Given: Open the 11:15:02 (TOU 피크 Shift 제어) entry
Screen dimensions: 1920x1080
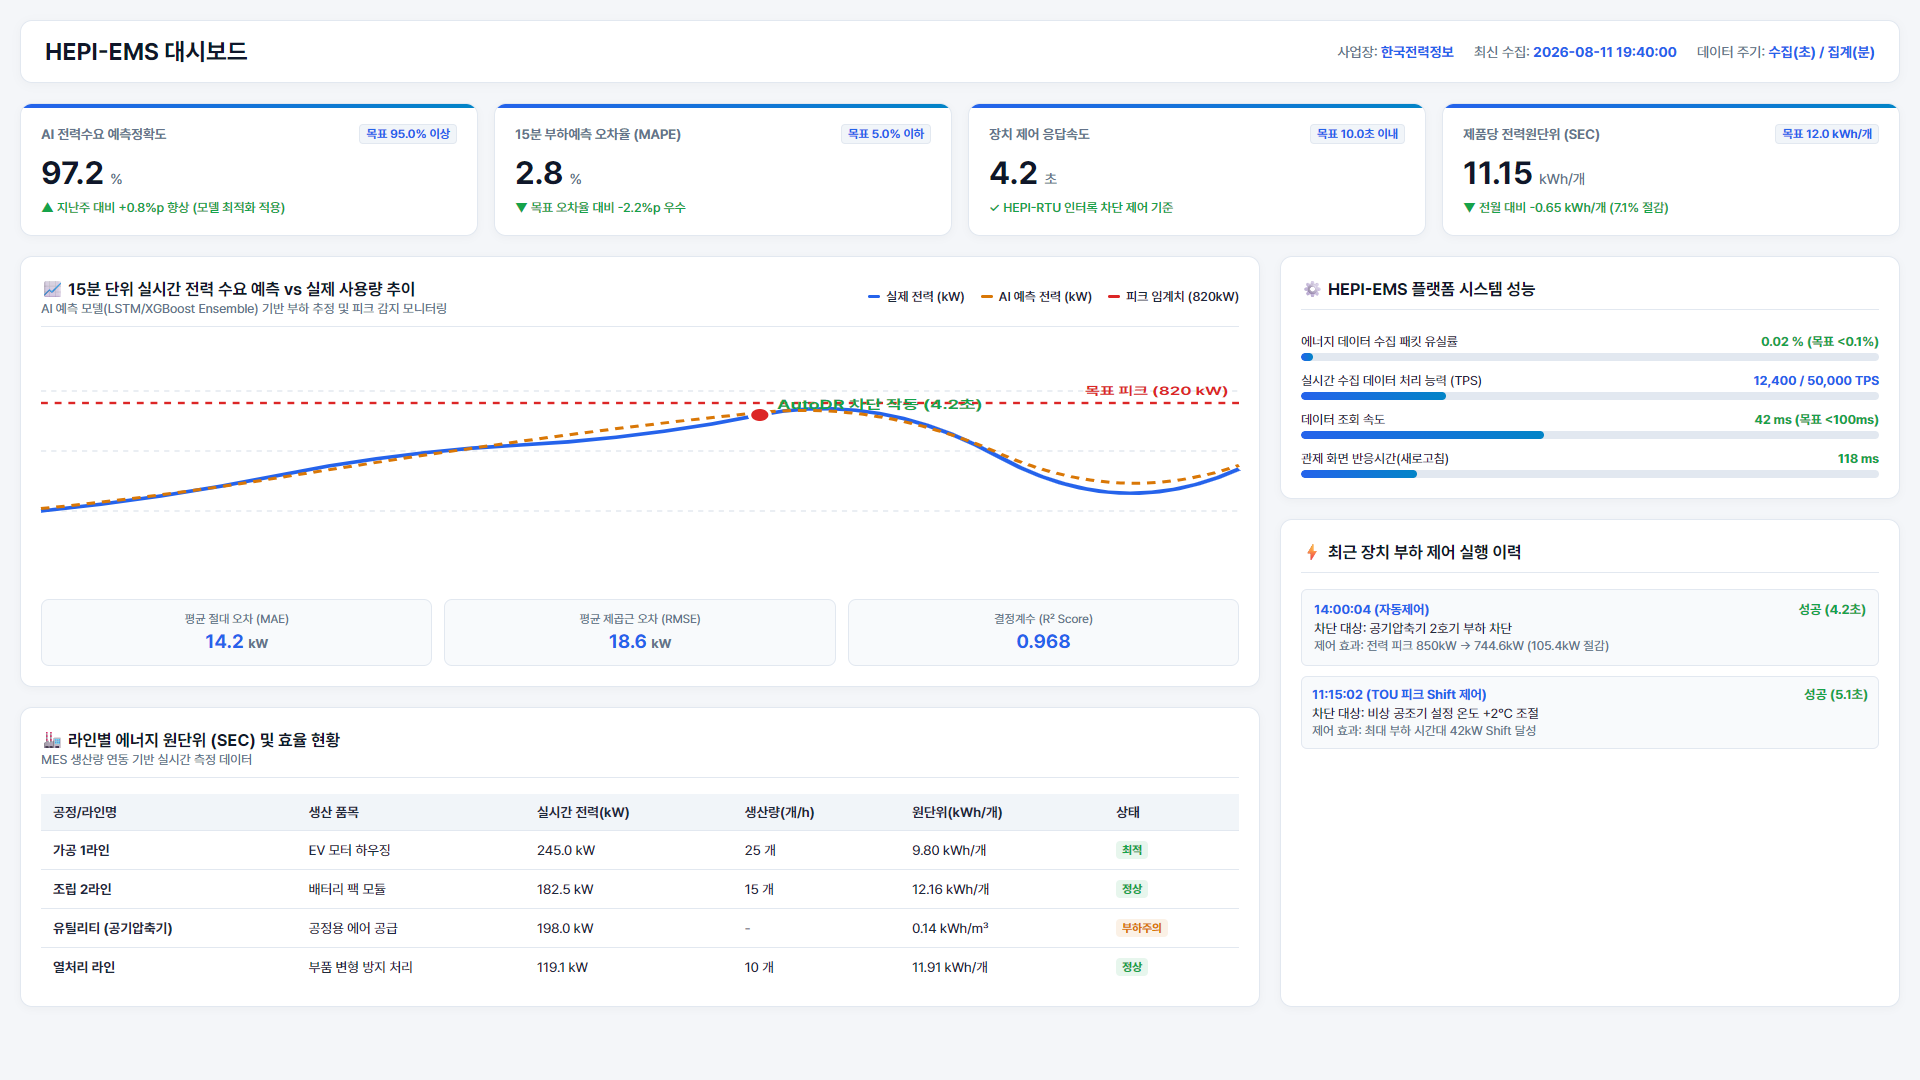Looking at the screenshot, I should [x=1590, y=713].
